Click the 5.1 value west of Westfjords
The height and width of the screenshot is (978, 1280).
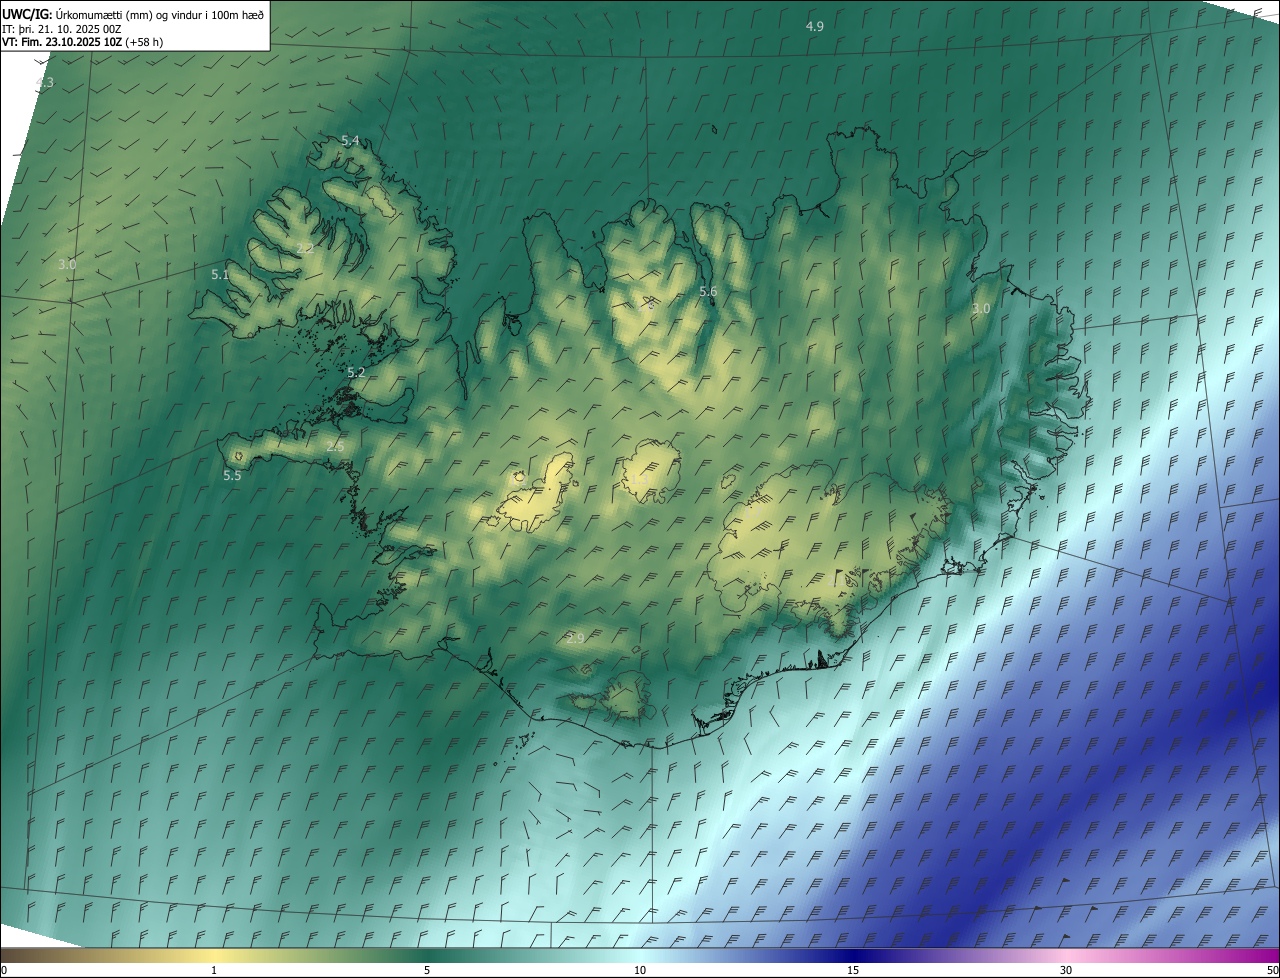point(220,274)
